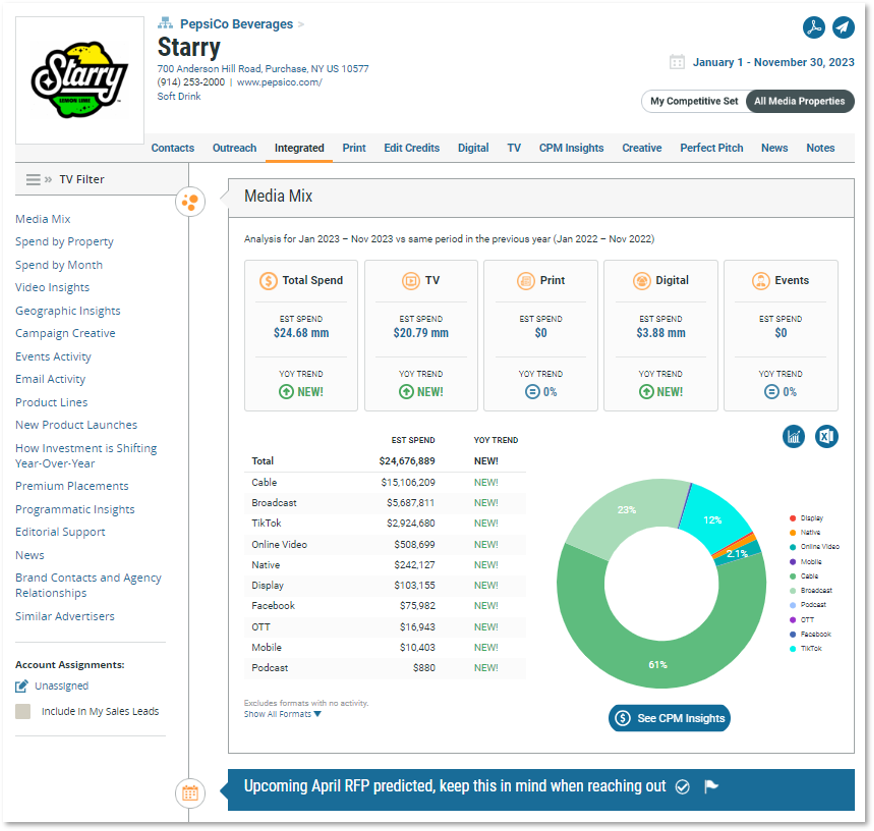874x831 pixels.
Task: Toggle the Broadcast legend entry
Action: click(811, 590)
